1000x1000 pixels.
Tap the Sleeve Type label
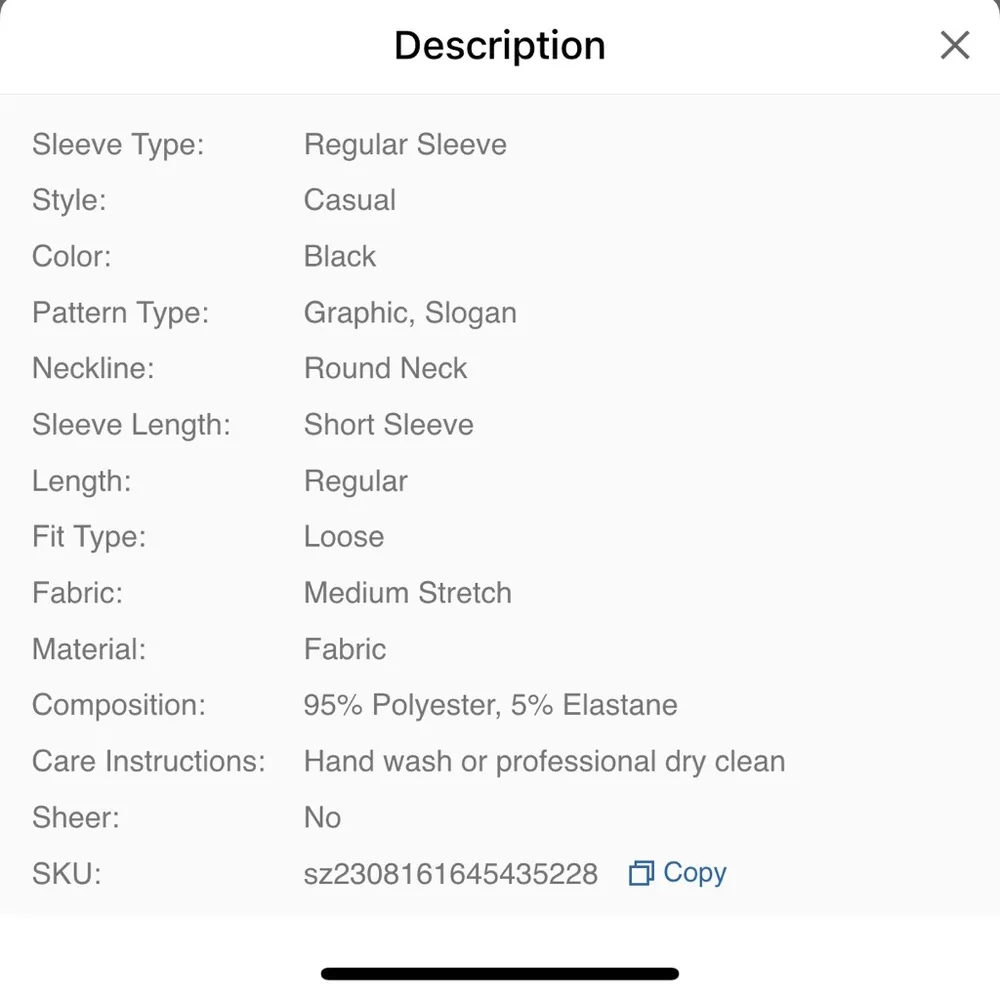point(118,145)
